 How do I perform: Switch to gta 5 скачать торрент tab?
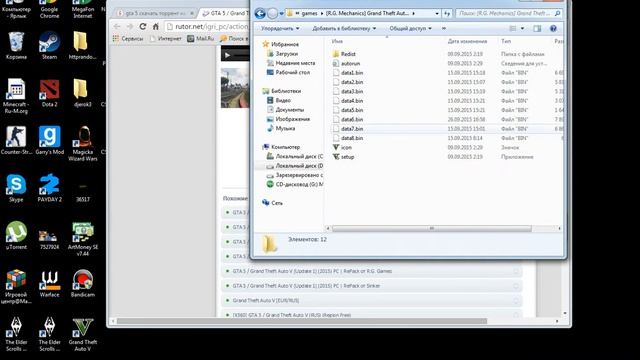point(155,13)
